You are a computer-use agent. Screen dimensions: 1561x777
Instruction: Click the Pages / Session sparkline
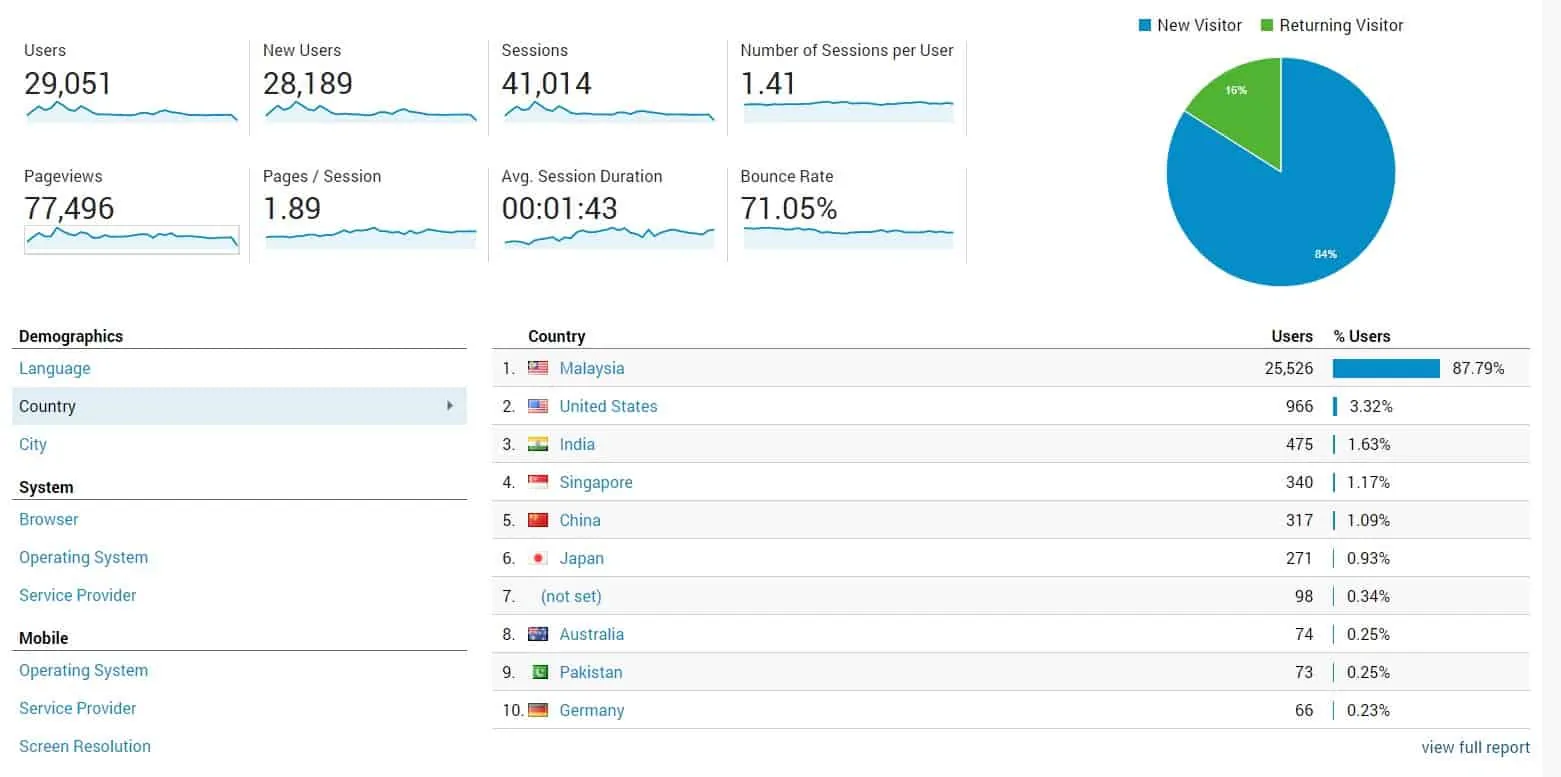click(x=370, y=237)
